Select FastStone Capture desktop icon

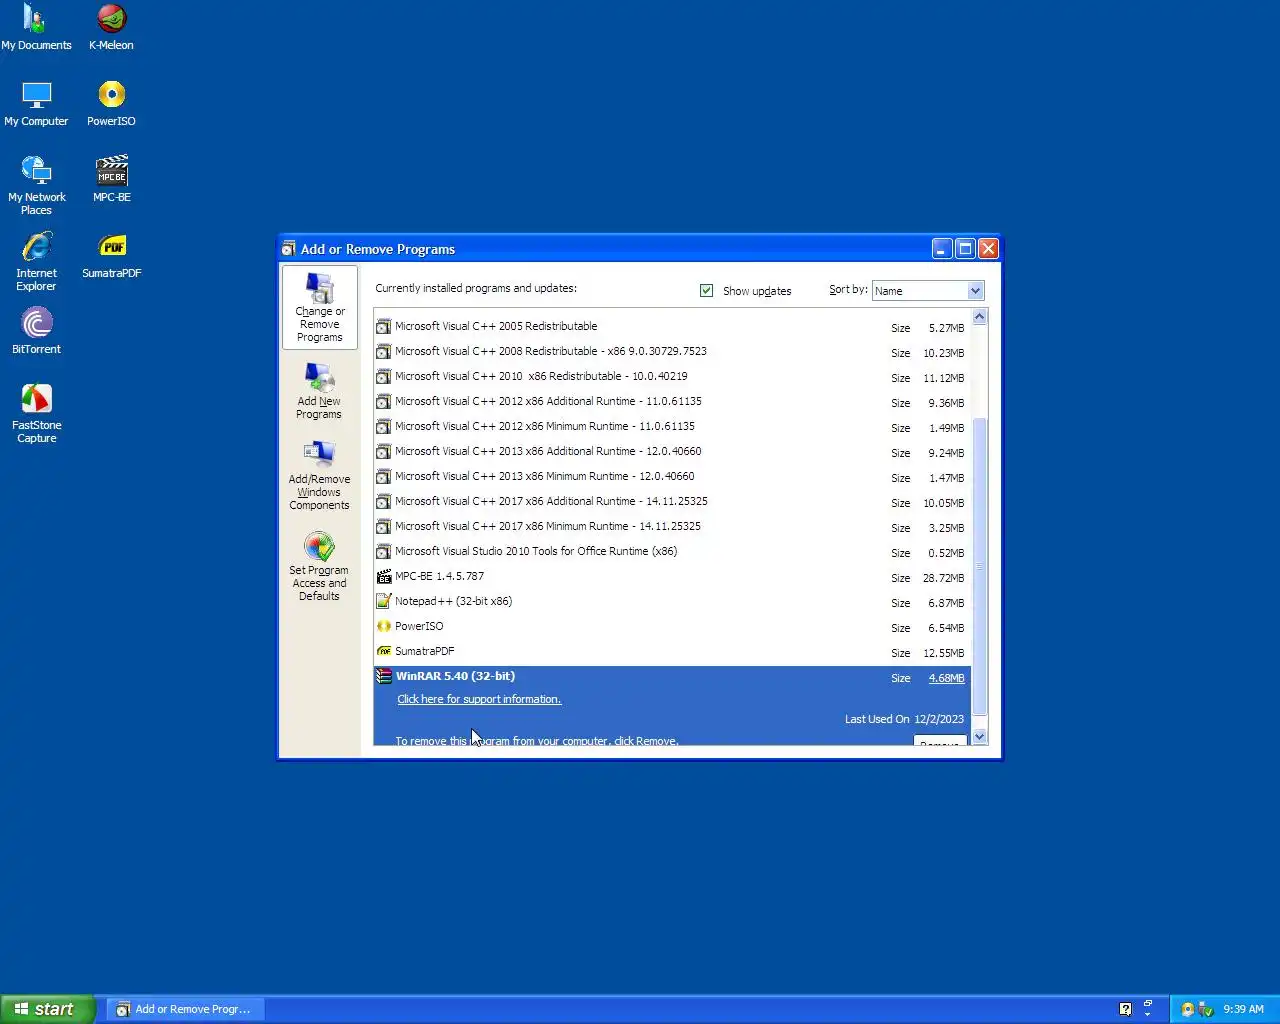click(x=36, y=413)
